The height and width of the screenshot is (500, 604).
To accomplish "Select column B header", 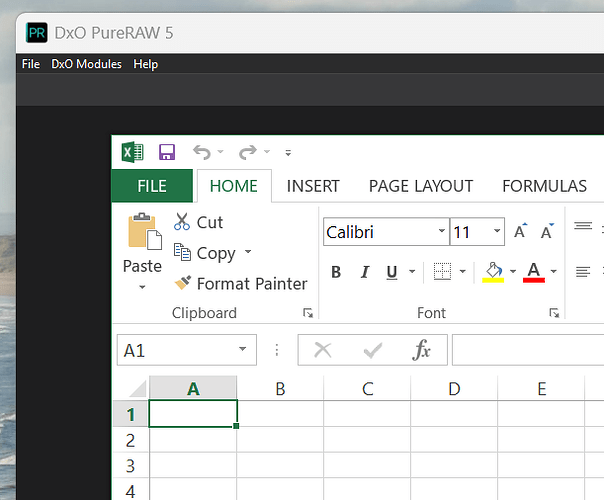I will click(x=280, y=389).
